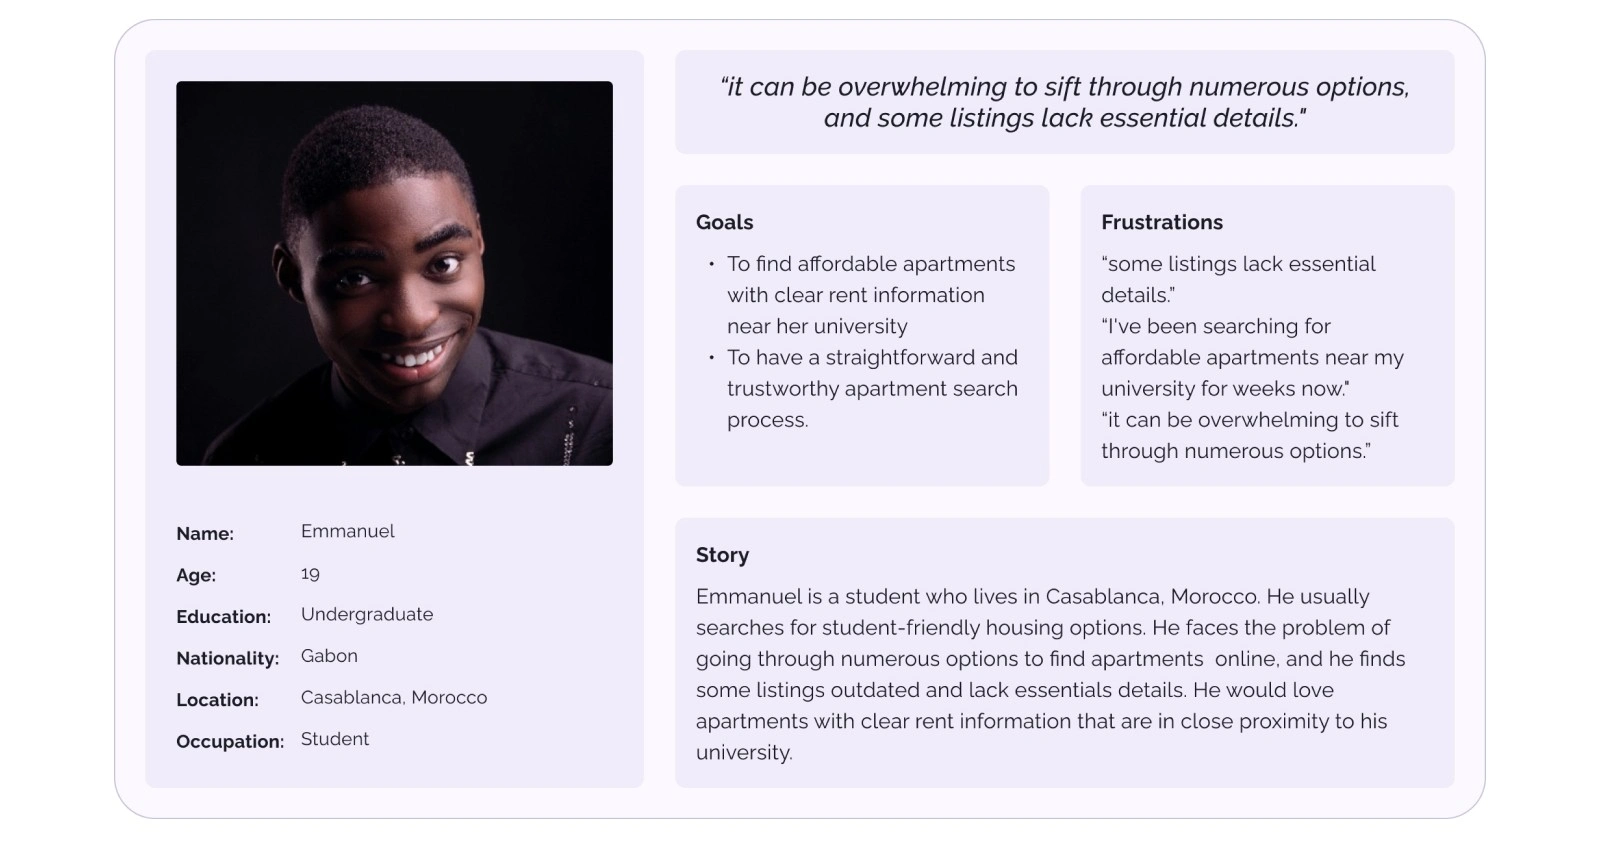Click the goal about finding affordable apartments

coord(870,294)
